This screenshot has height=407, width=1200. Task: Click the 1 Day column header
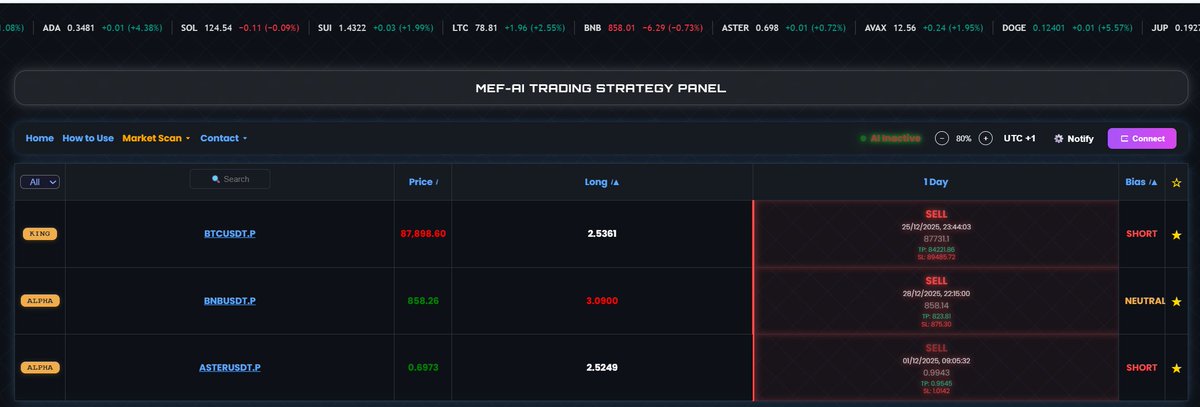click(x=936, y=182)
